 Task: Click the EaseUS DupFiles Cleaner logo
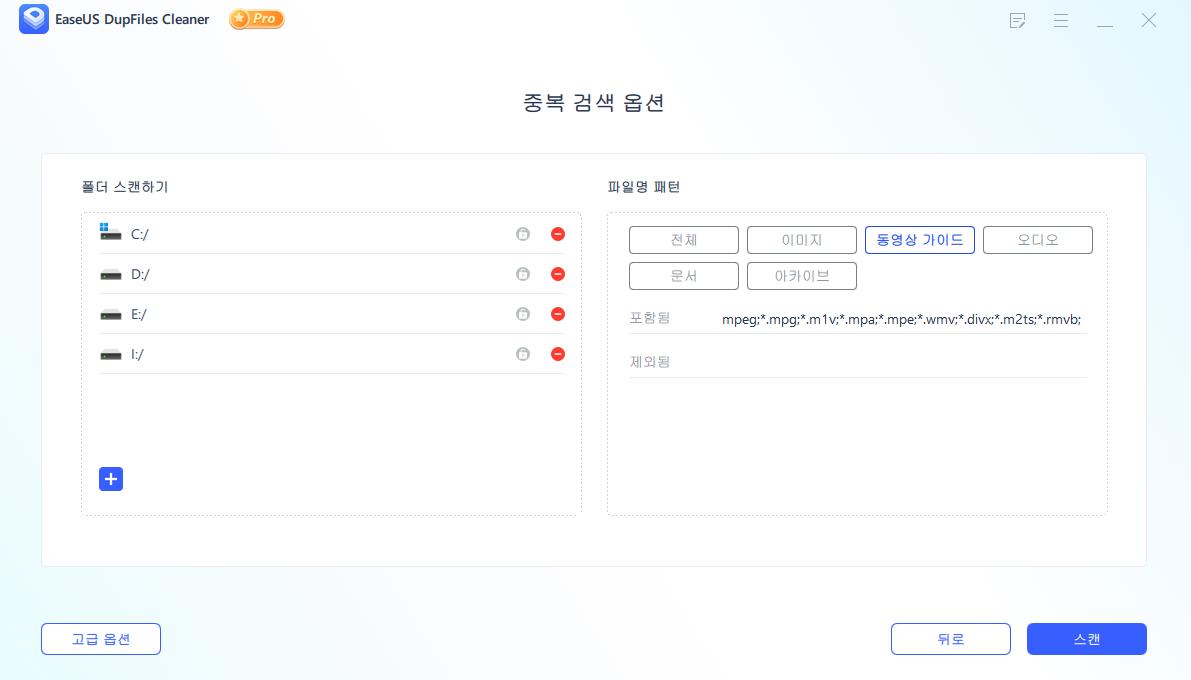[34, 19]
